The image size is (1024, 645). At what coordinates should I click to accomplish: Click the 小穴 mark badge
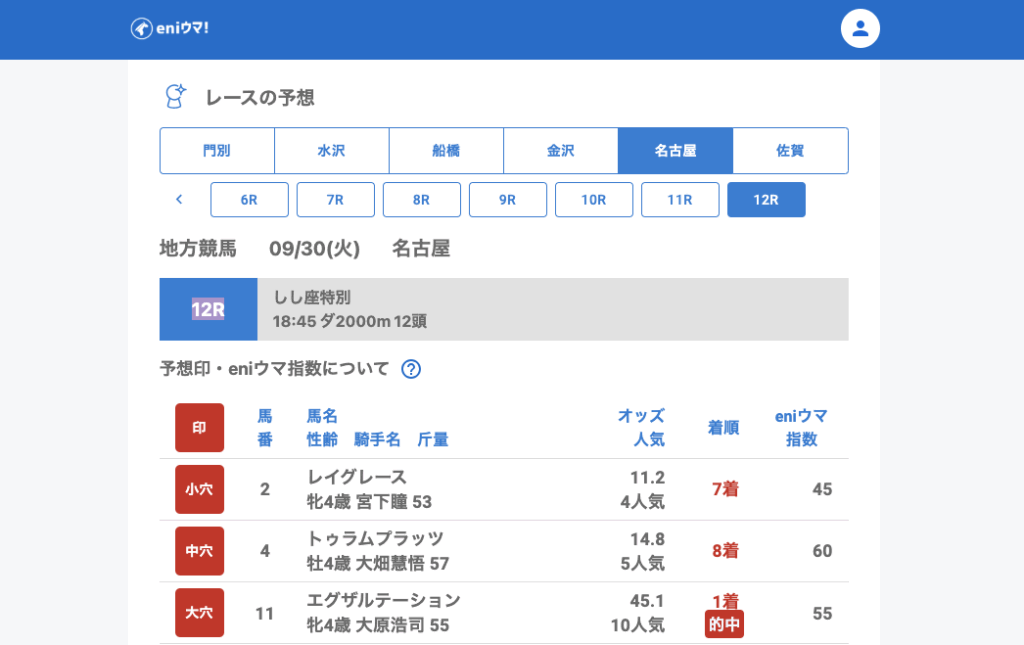tap(199, 489)
